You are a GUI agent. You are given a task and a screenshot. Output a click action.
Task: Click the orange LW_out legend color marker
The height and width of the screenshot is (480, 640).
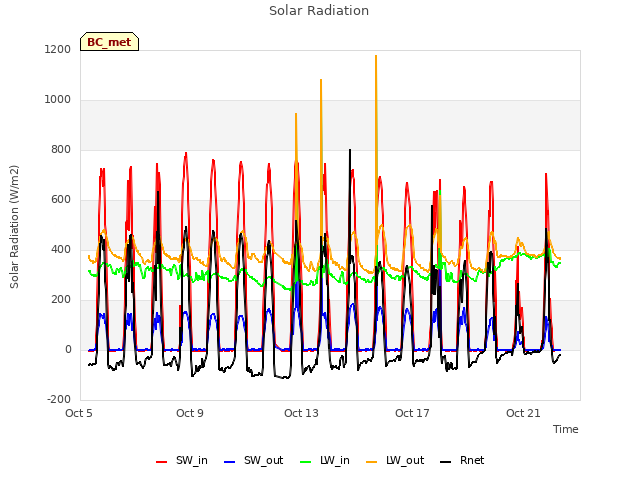pyautogui.click(x=372, y=462)
